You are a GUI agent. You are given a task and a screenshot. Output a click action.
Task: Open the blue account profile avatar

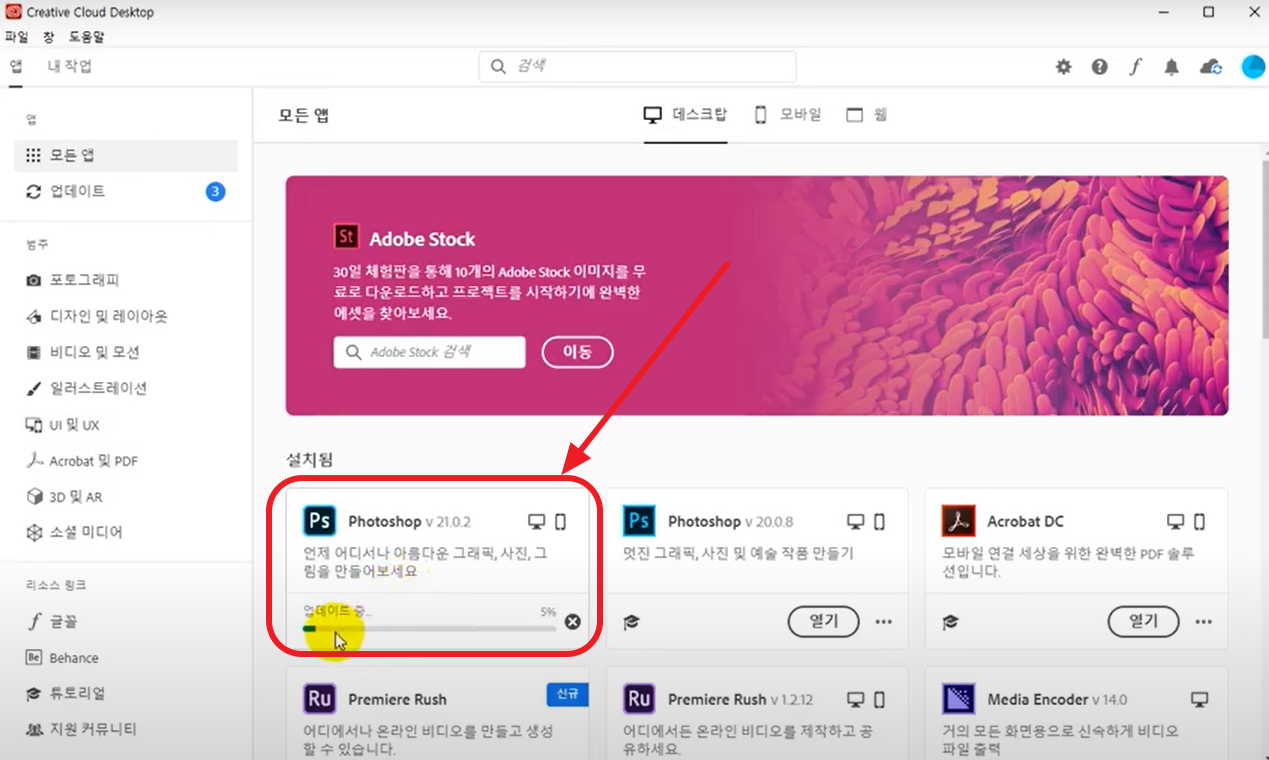tap(1253, 67)
